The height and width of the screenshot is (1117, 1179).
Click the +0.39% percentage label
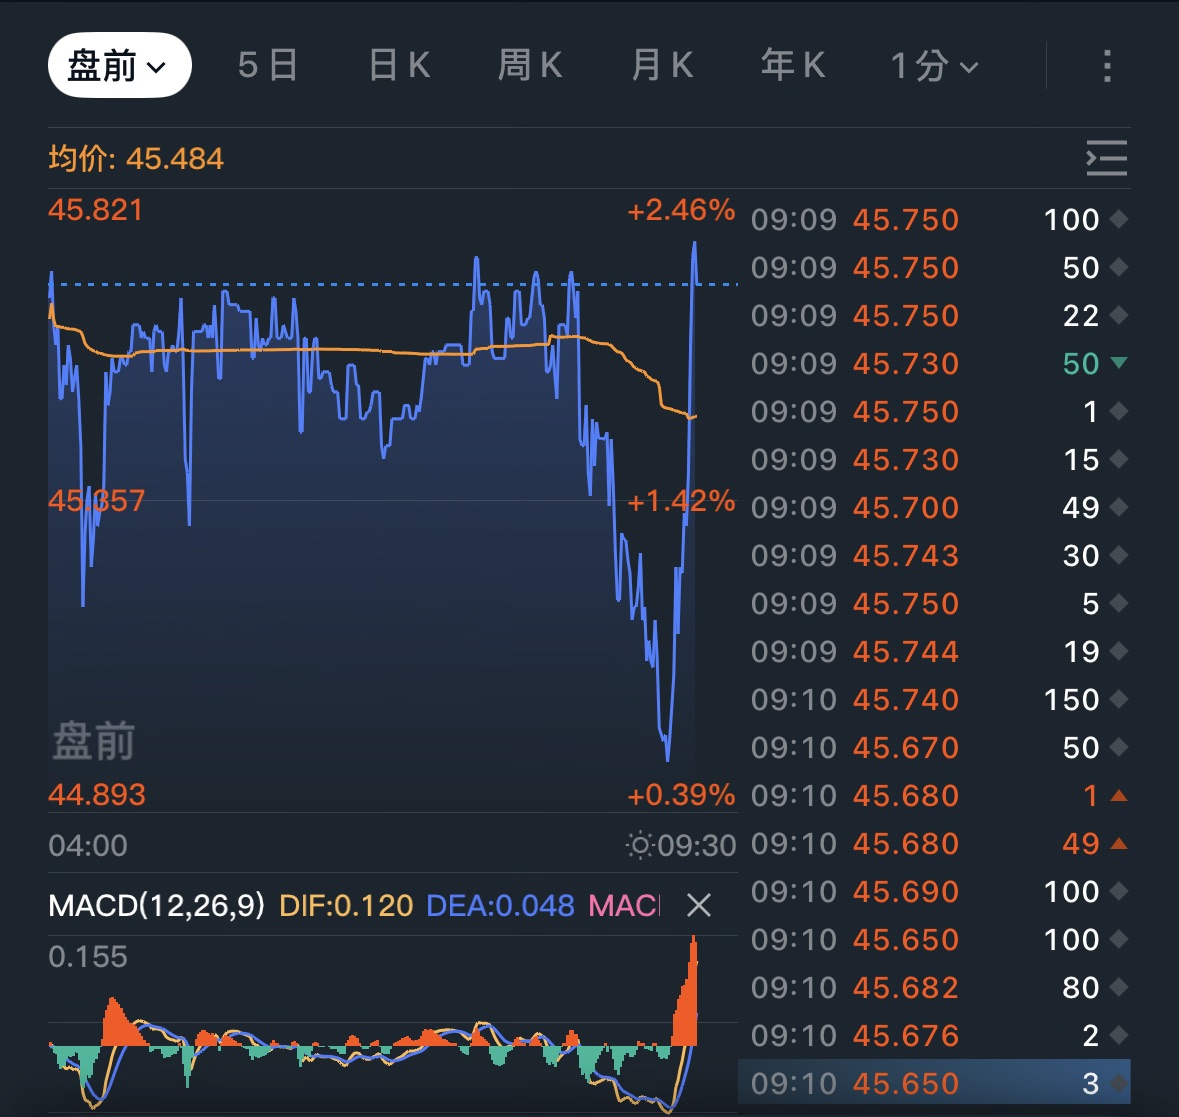coord(680,795)
